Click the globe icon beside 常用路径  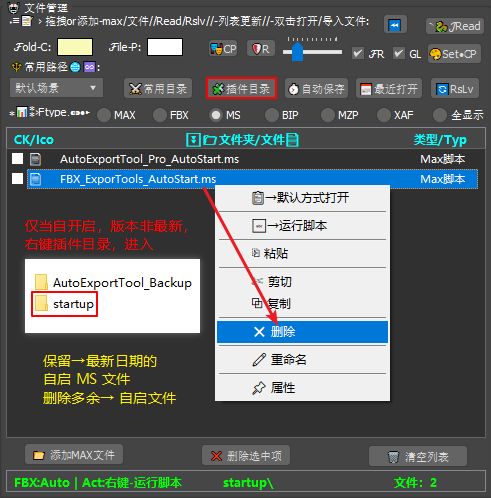tap(75, 67)
